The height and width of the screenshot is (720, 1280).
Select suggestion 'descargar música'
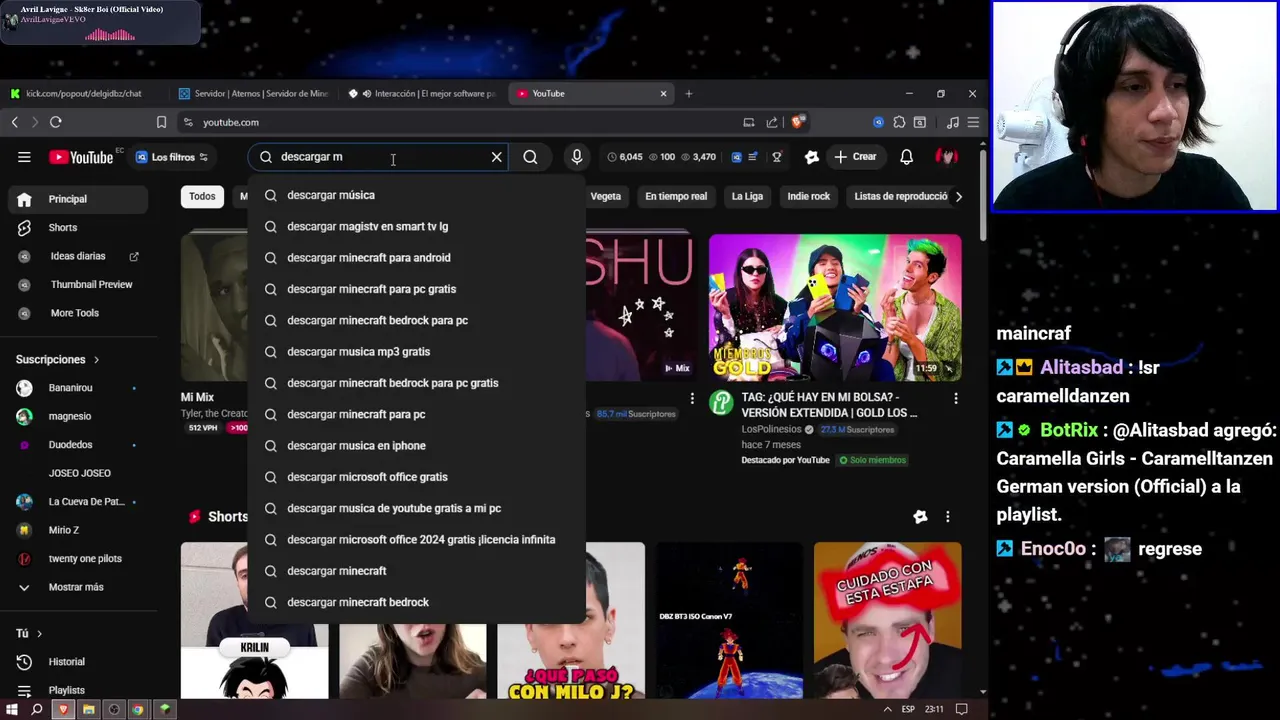(x=416, y=195)
